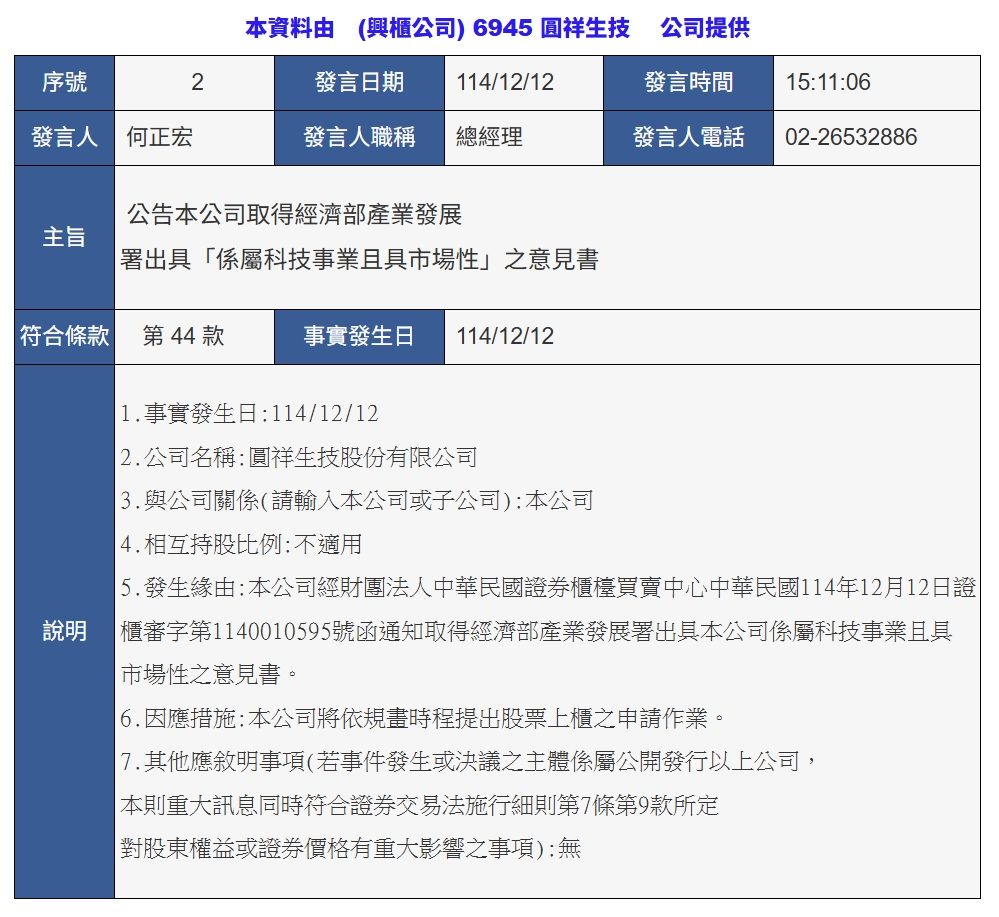
Task: Select the 事實發生日 header cell
Action: tap(359, 337)
